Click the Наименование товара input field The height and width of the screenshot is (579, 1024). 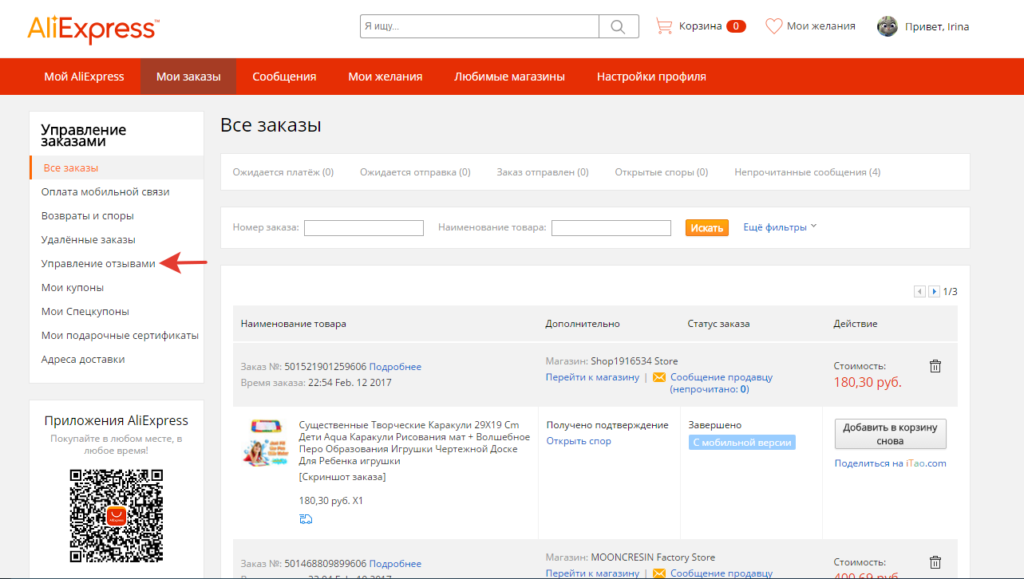pyautogui.click(x=611, y=228)
